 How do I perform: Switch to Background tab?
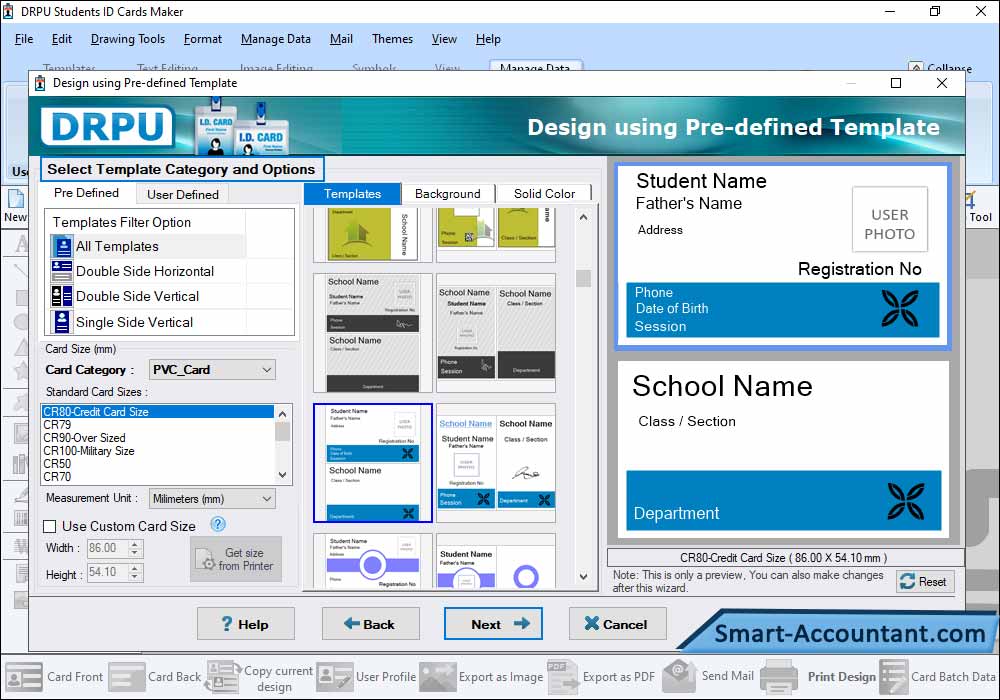pyautogui.click(x=448, y=194)
